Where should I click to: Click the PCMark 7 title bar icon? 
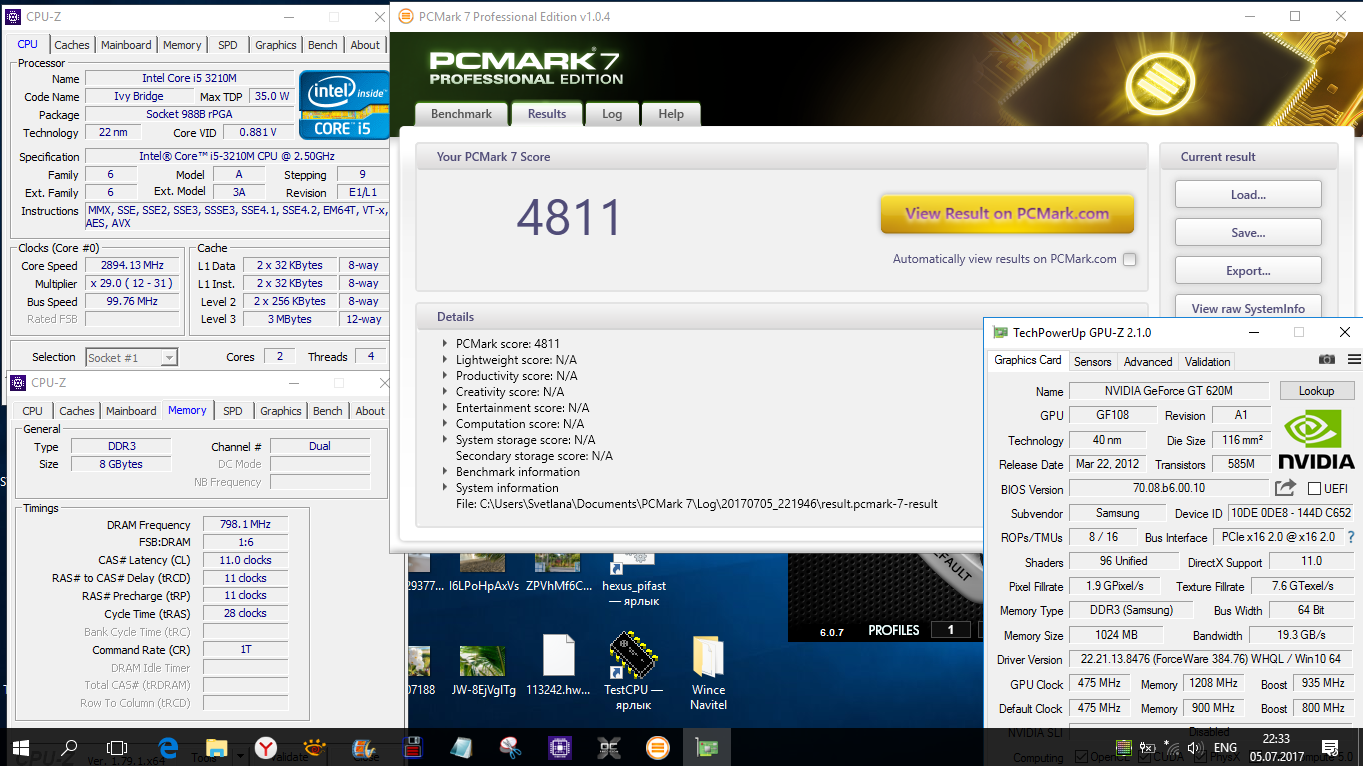(x=404, y=16)
